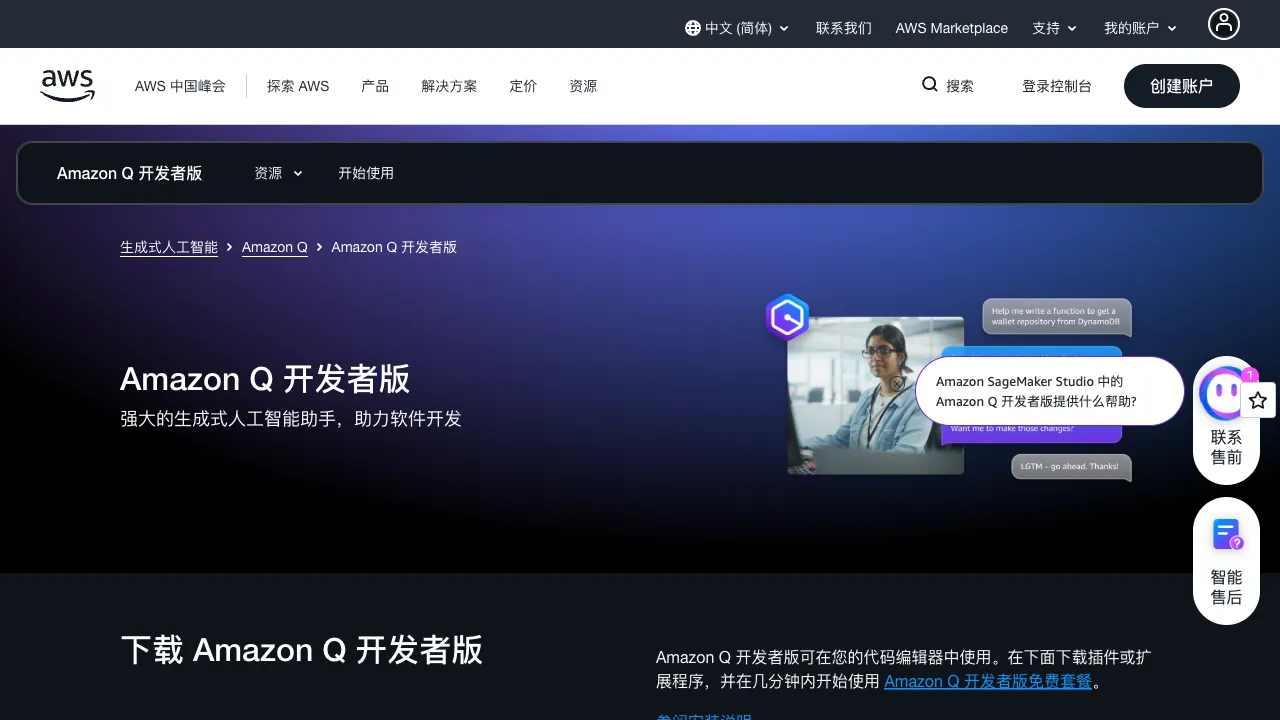1280x720 pixels.
Task: Open the 智能售后 document help icon
Action: (1227, 535)
